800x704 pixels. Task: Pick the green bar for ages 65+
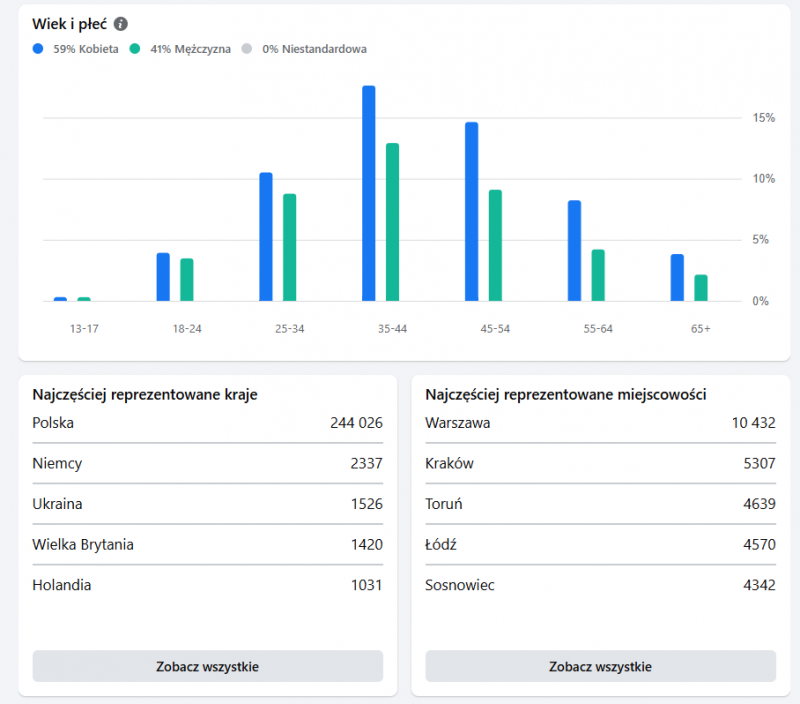(701, 287)
